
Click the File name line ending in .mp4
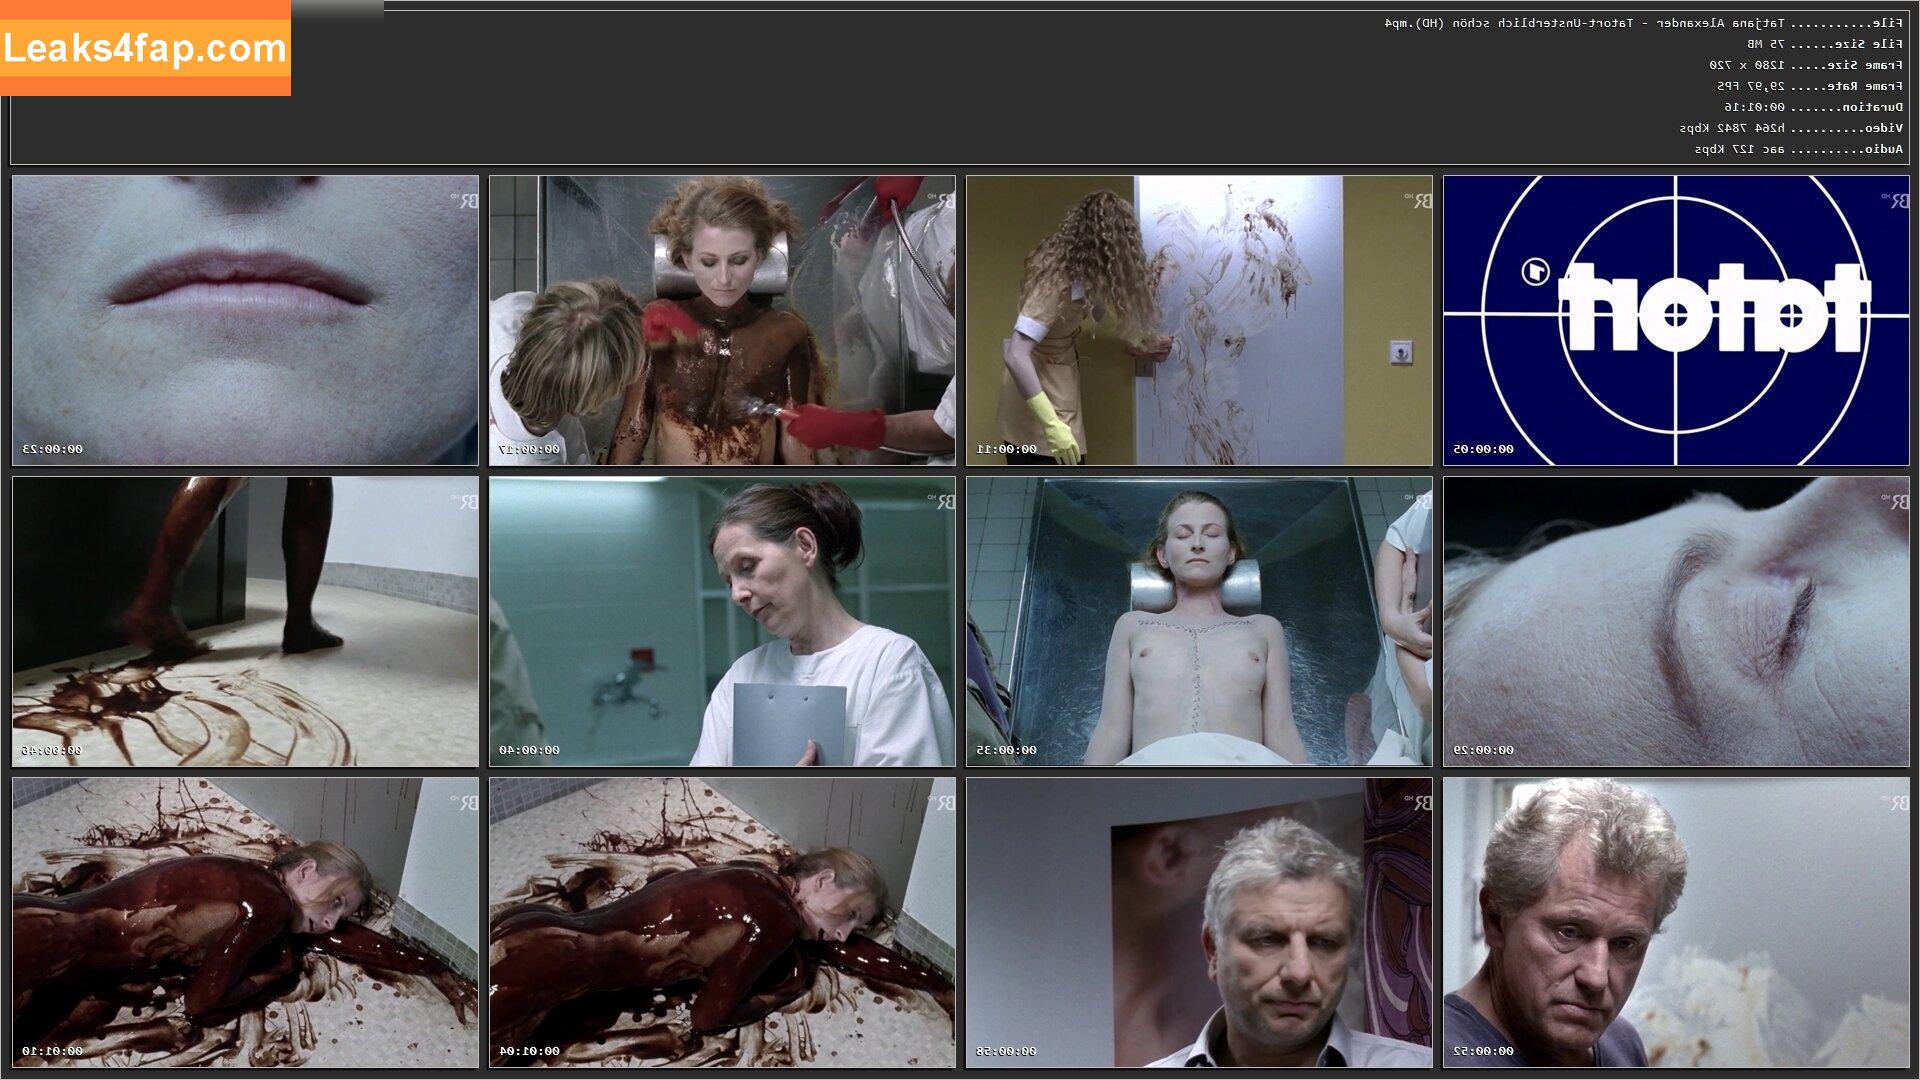[1644, 23]
